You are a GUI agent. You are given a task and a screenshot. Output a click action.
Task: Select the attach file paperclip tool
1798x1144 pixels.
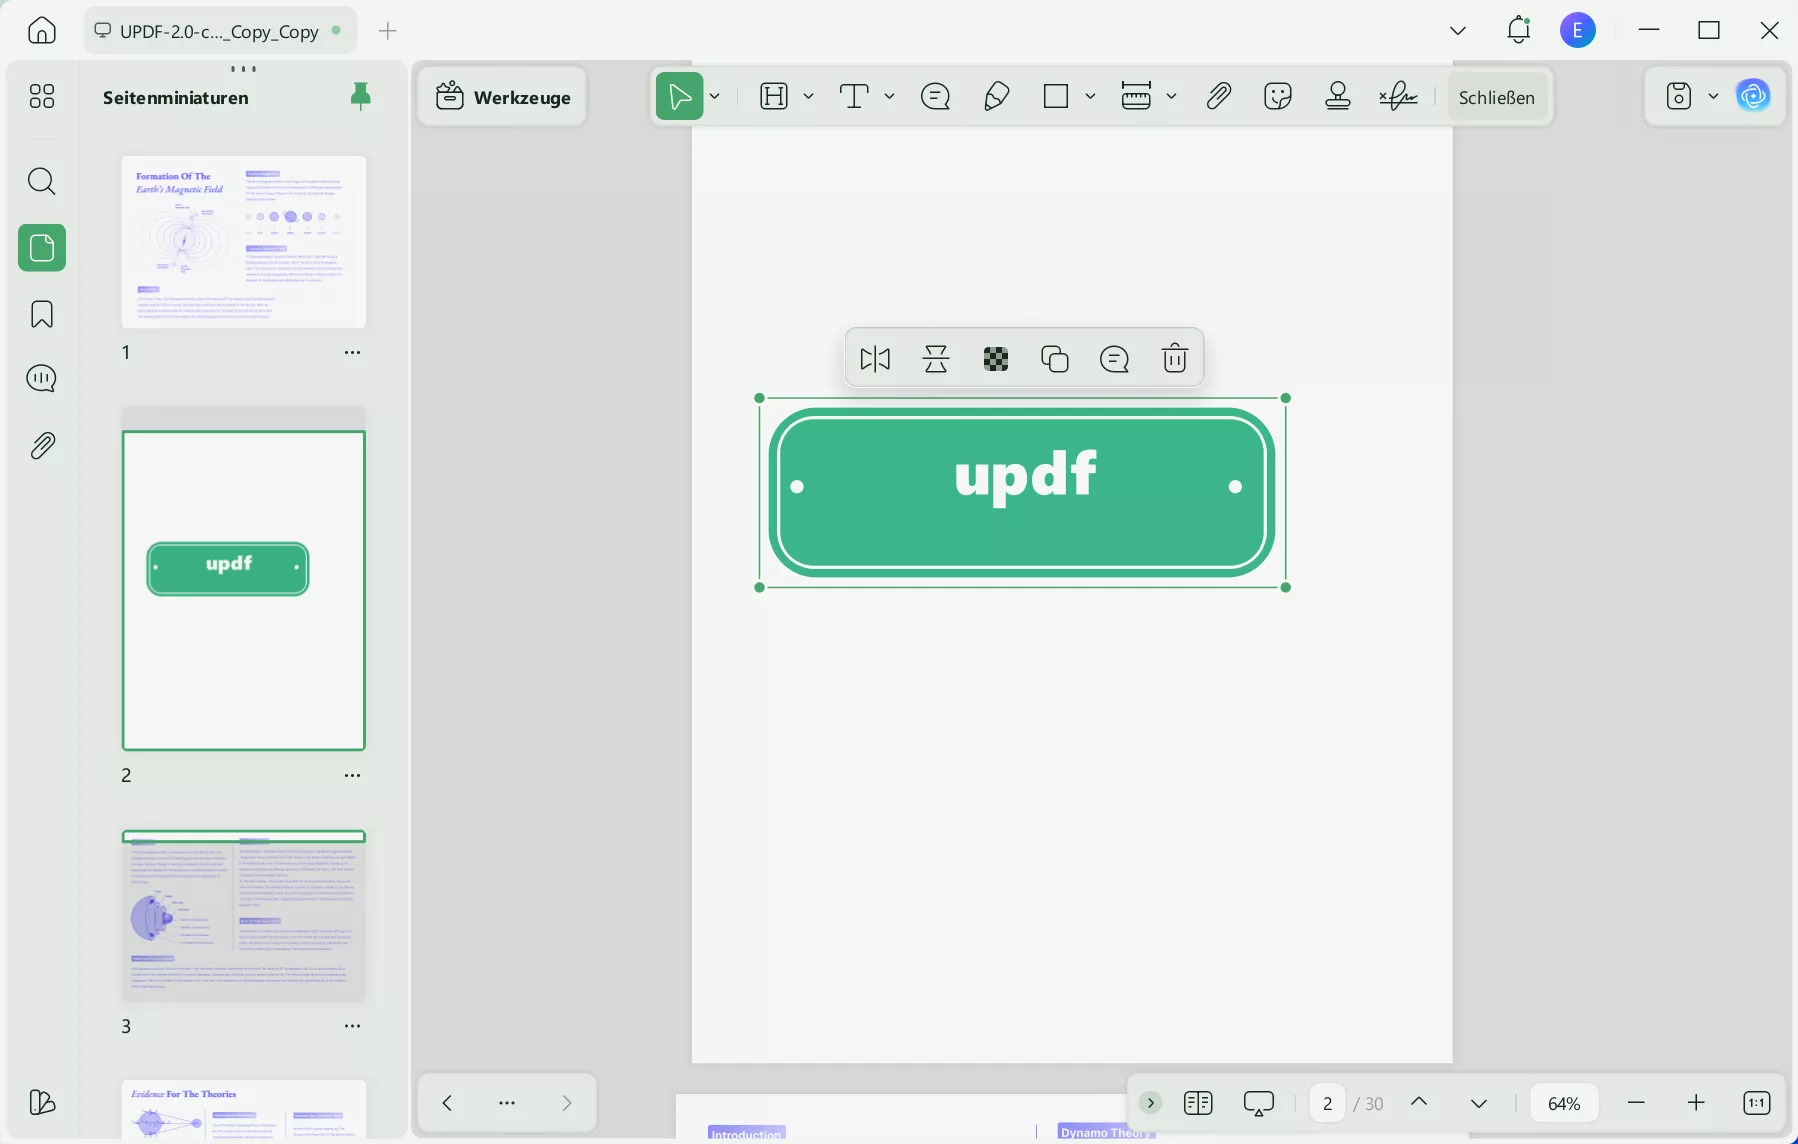(x=1218, y=96)
